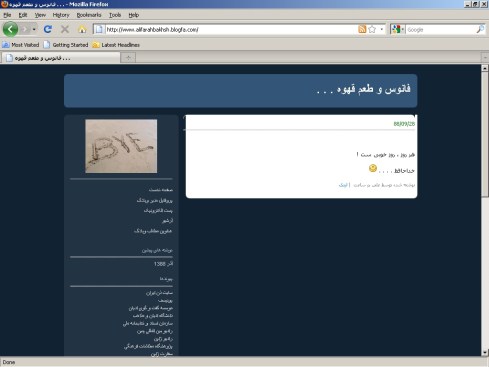This screenshot has height=367, width=489.
Task: Click the blog title in header banner
Action: click(x=364, y=89)
